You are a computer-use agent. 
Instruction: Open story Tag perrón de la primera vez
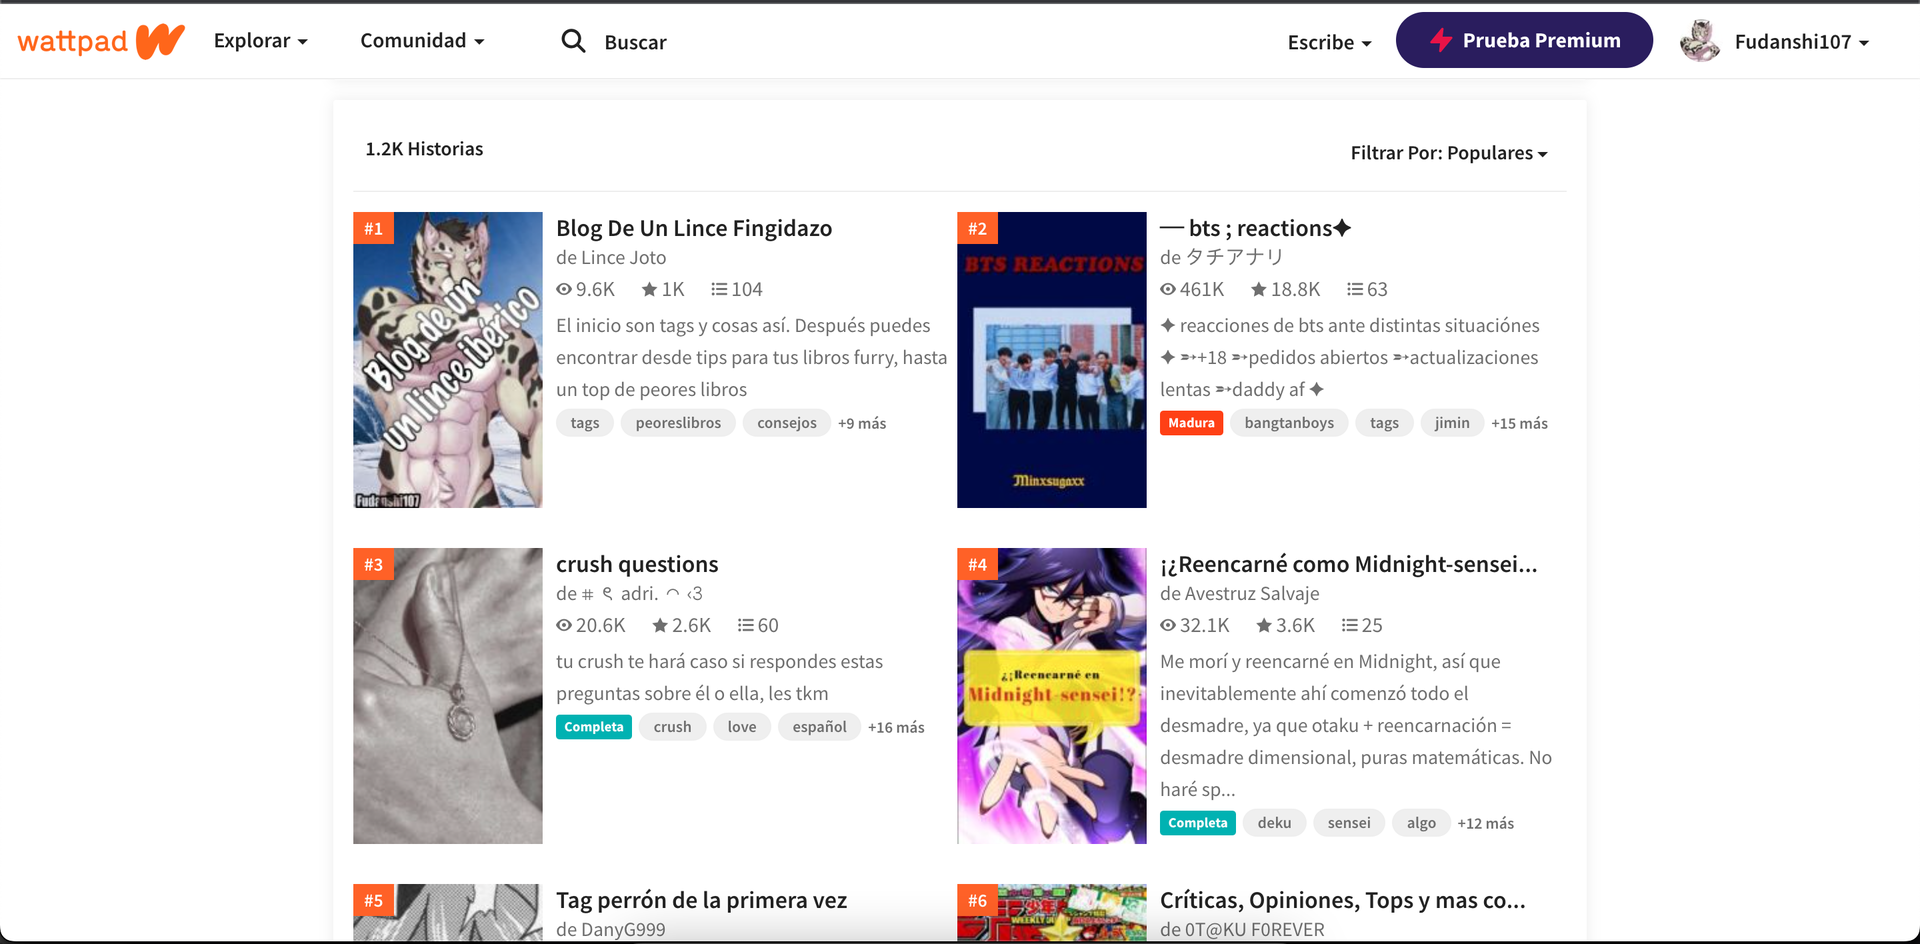click(701, 900)
